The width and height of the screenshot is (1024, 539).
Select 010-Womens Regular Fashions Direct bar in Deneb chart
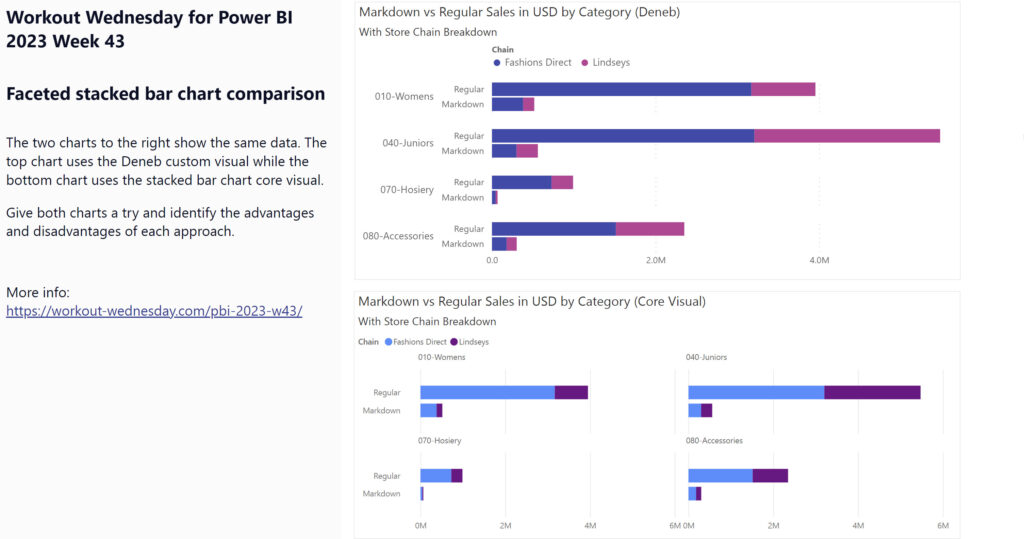tap(620, 89)
